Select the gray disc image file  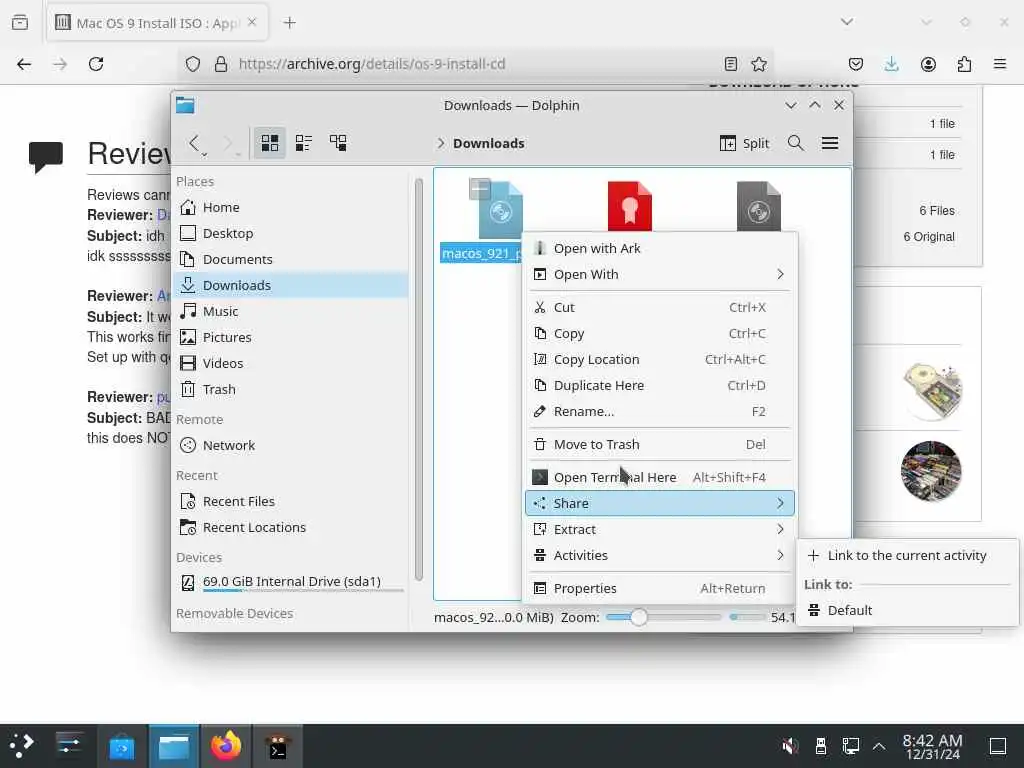(x=759, y=206)
